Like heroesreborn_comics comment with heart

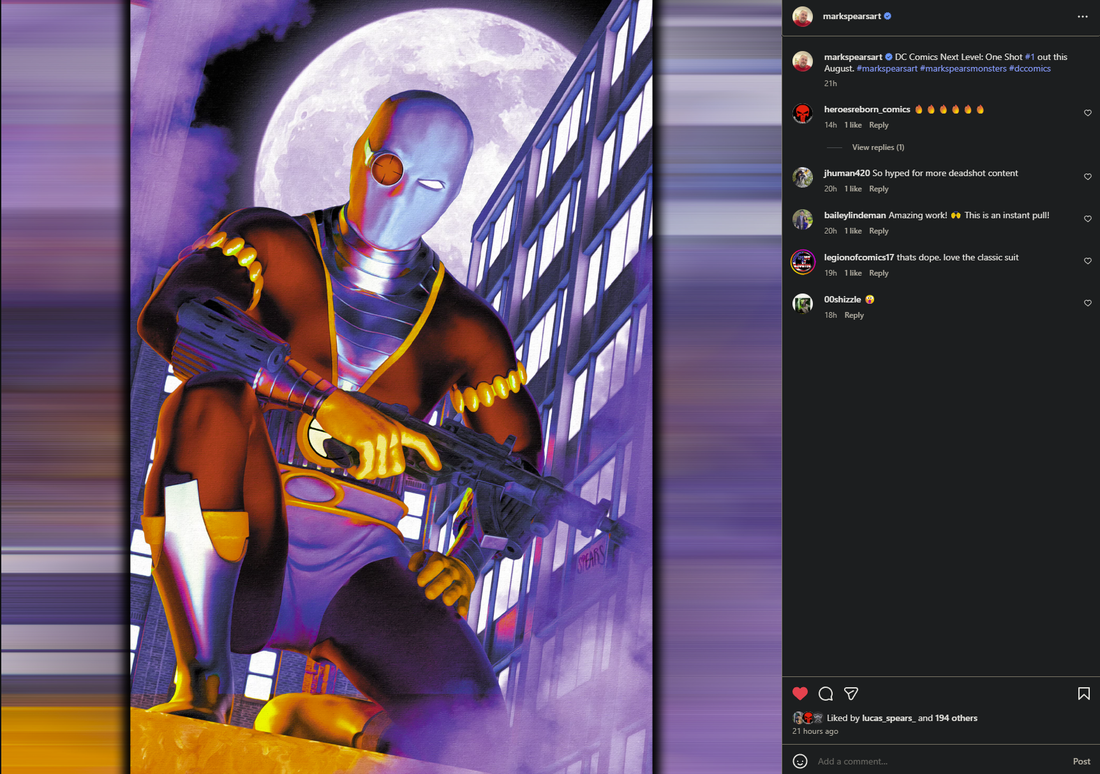(1088, 113)
